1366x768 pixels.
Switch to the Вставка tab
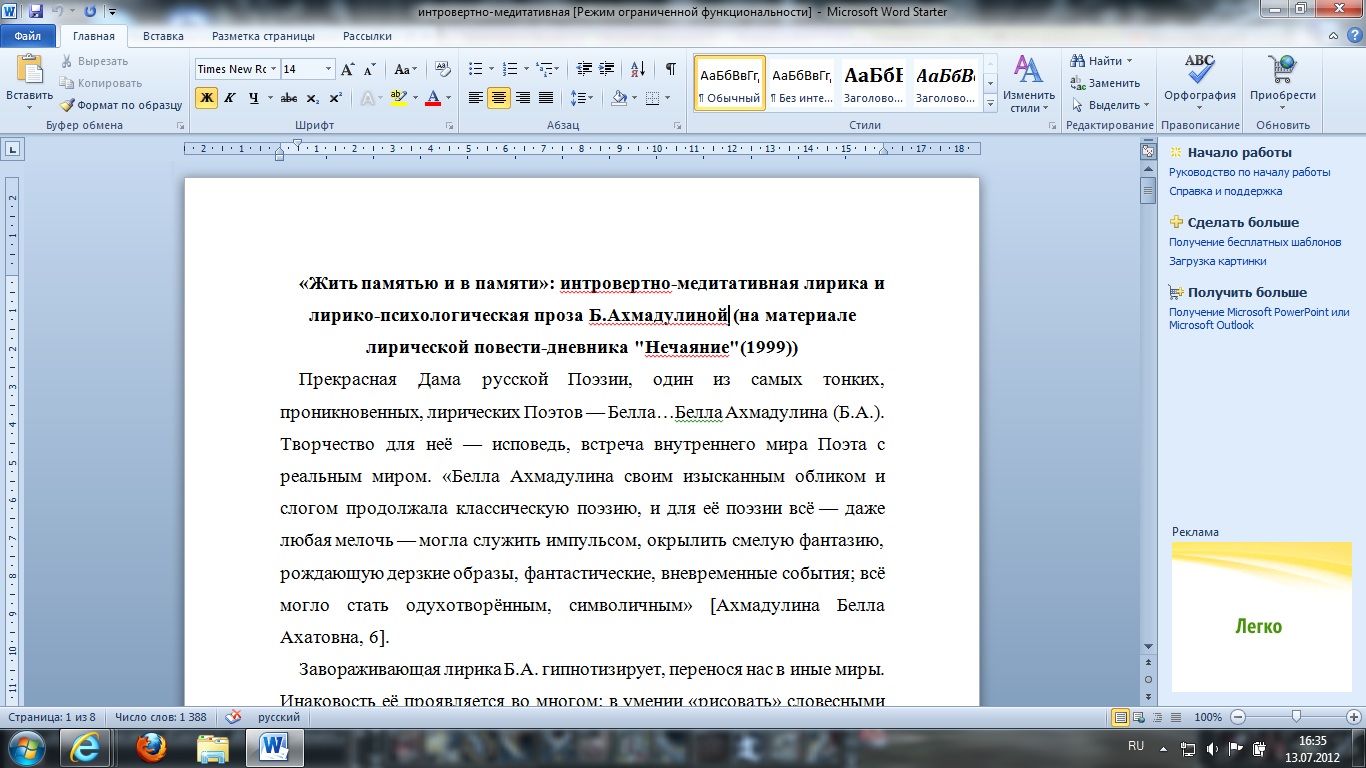163,36
